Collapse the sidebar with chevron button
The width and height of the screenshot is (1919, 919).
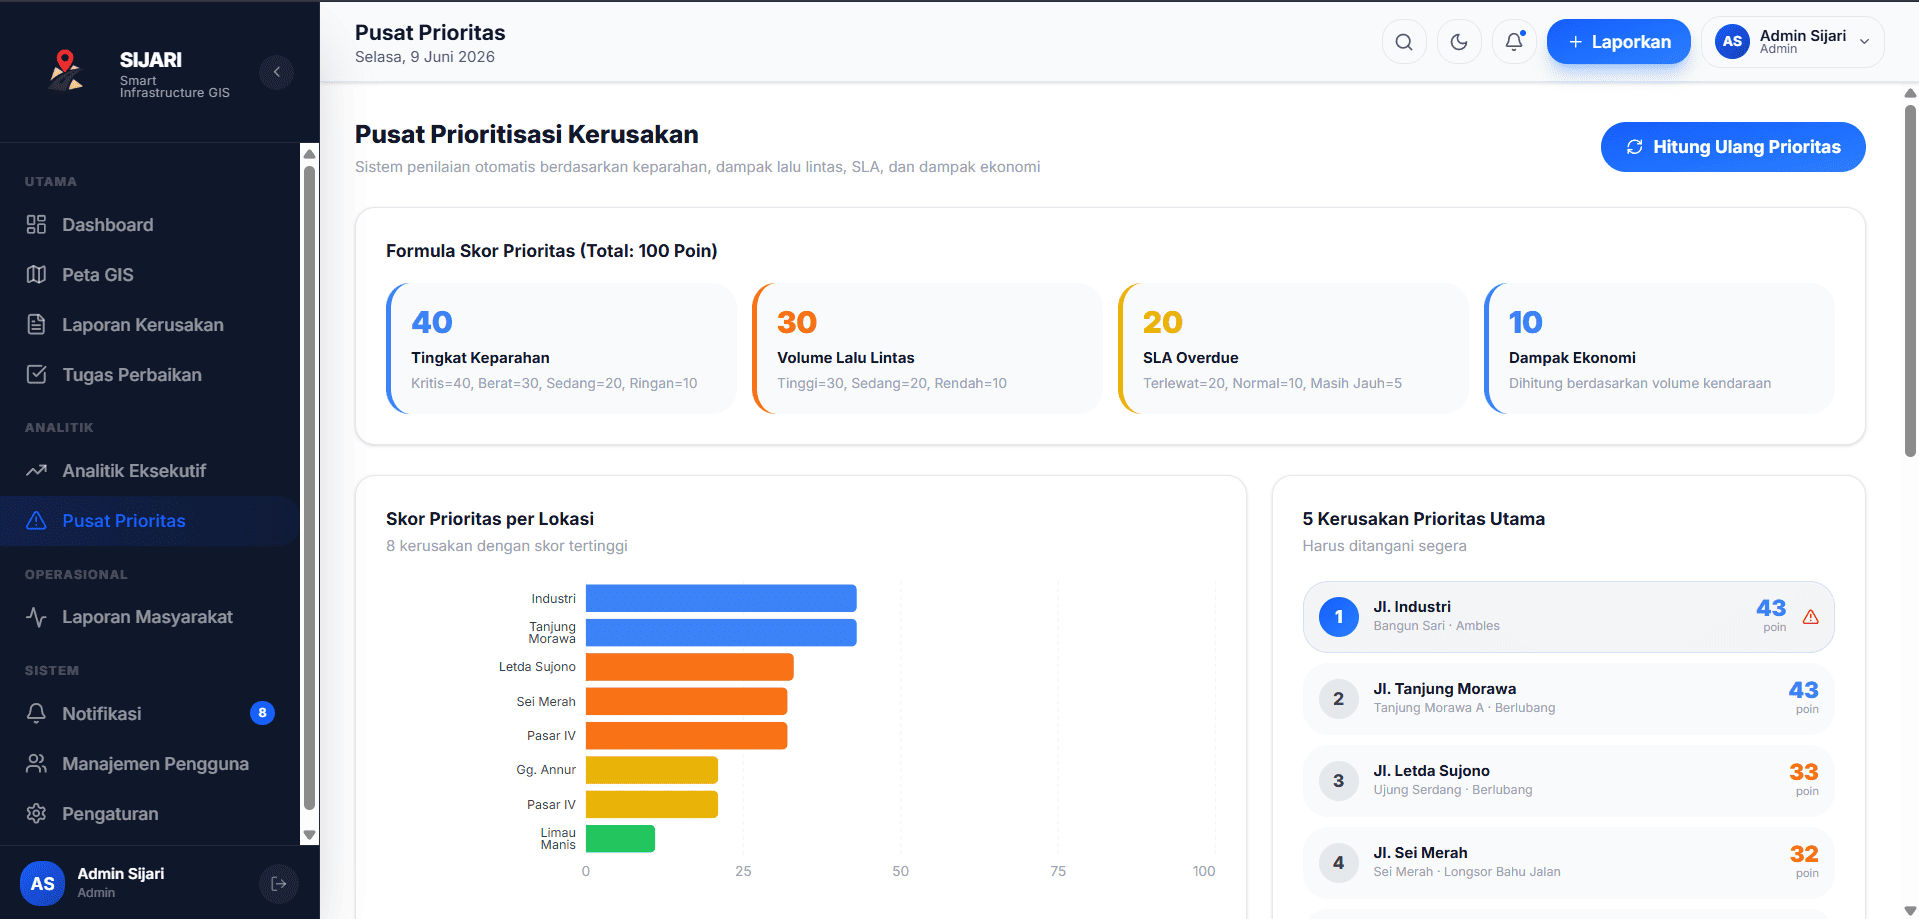coord(277,72)
